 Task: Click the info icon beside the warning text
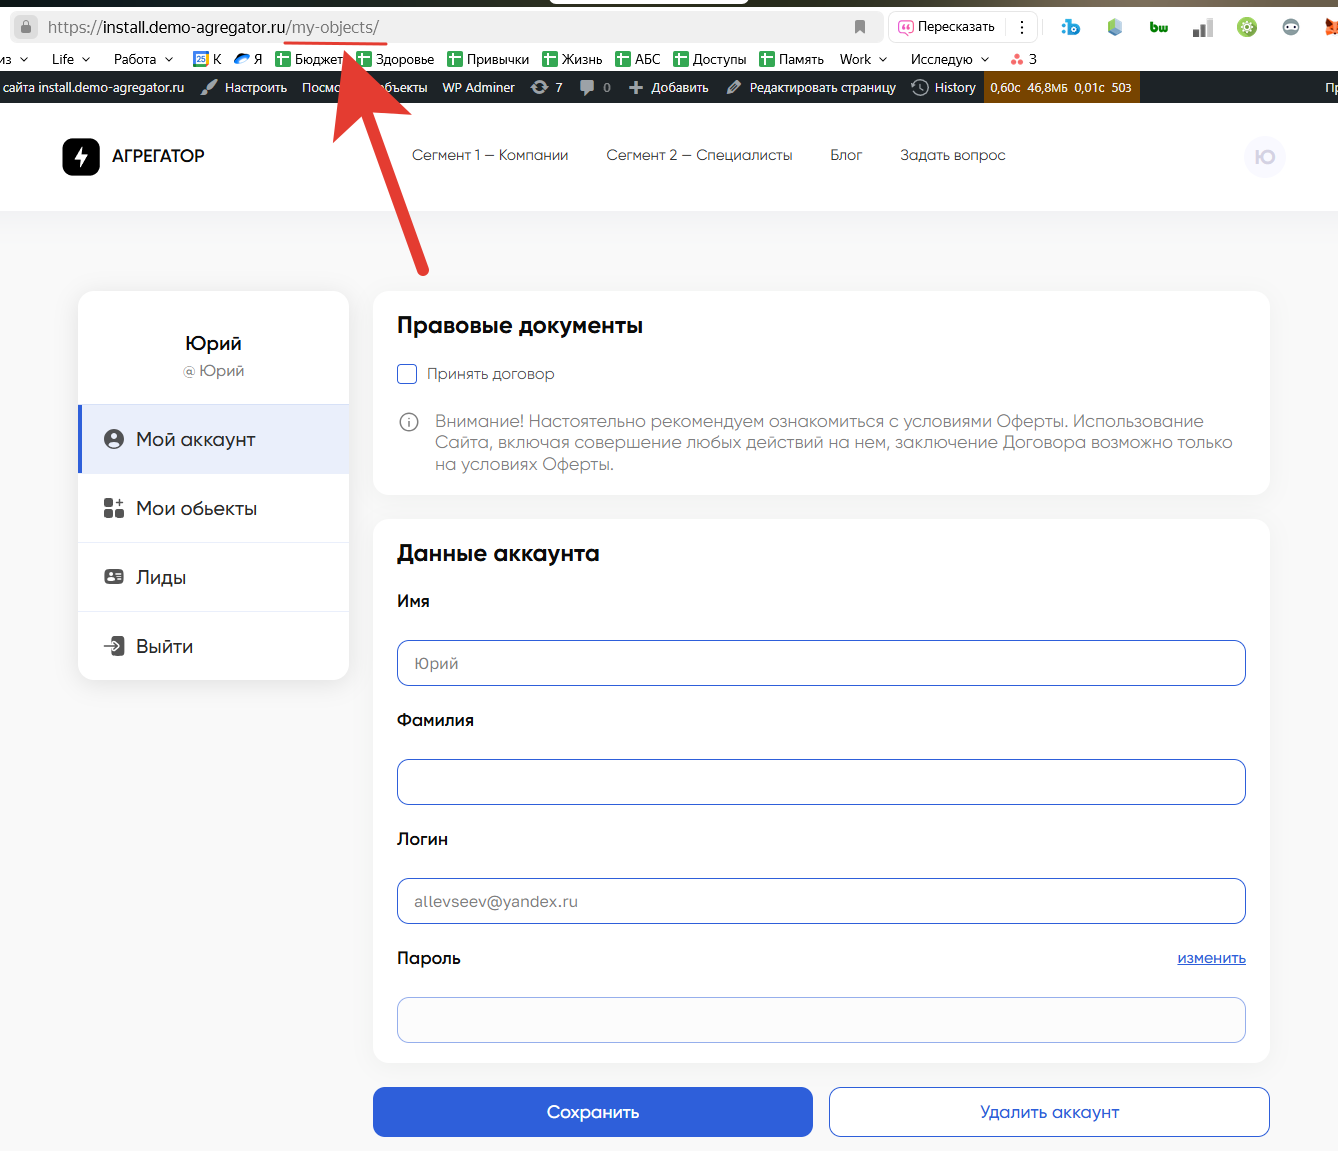(409, 422)
